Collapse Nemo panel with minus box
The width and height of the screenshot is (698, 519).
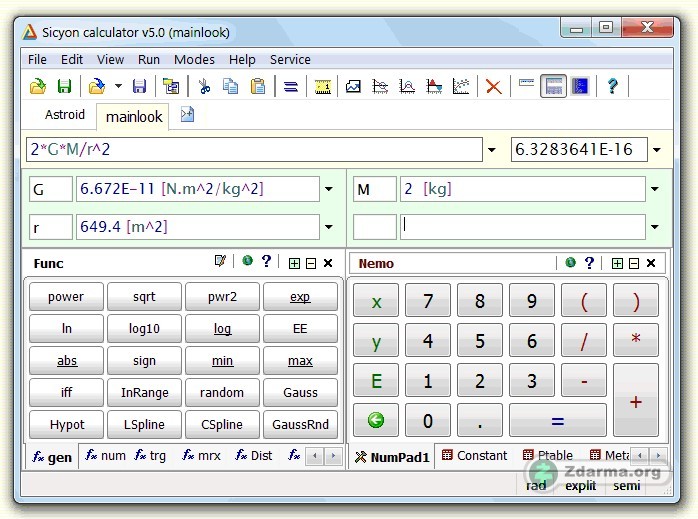click(634, 264)
